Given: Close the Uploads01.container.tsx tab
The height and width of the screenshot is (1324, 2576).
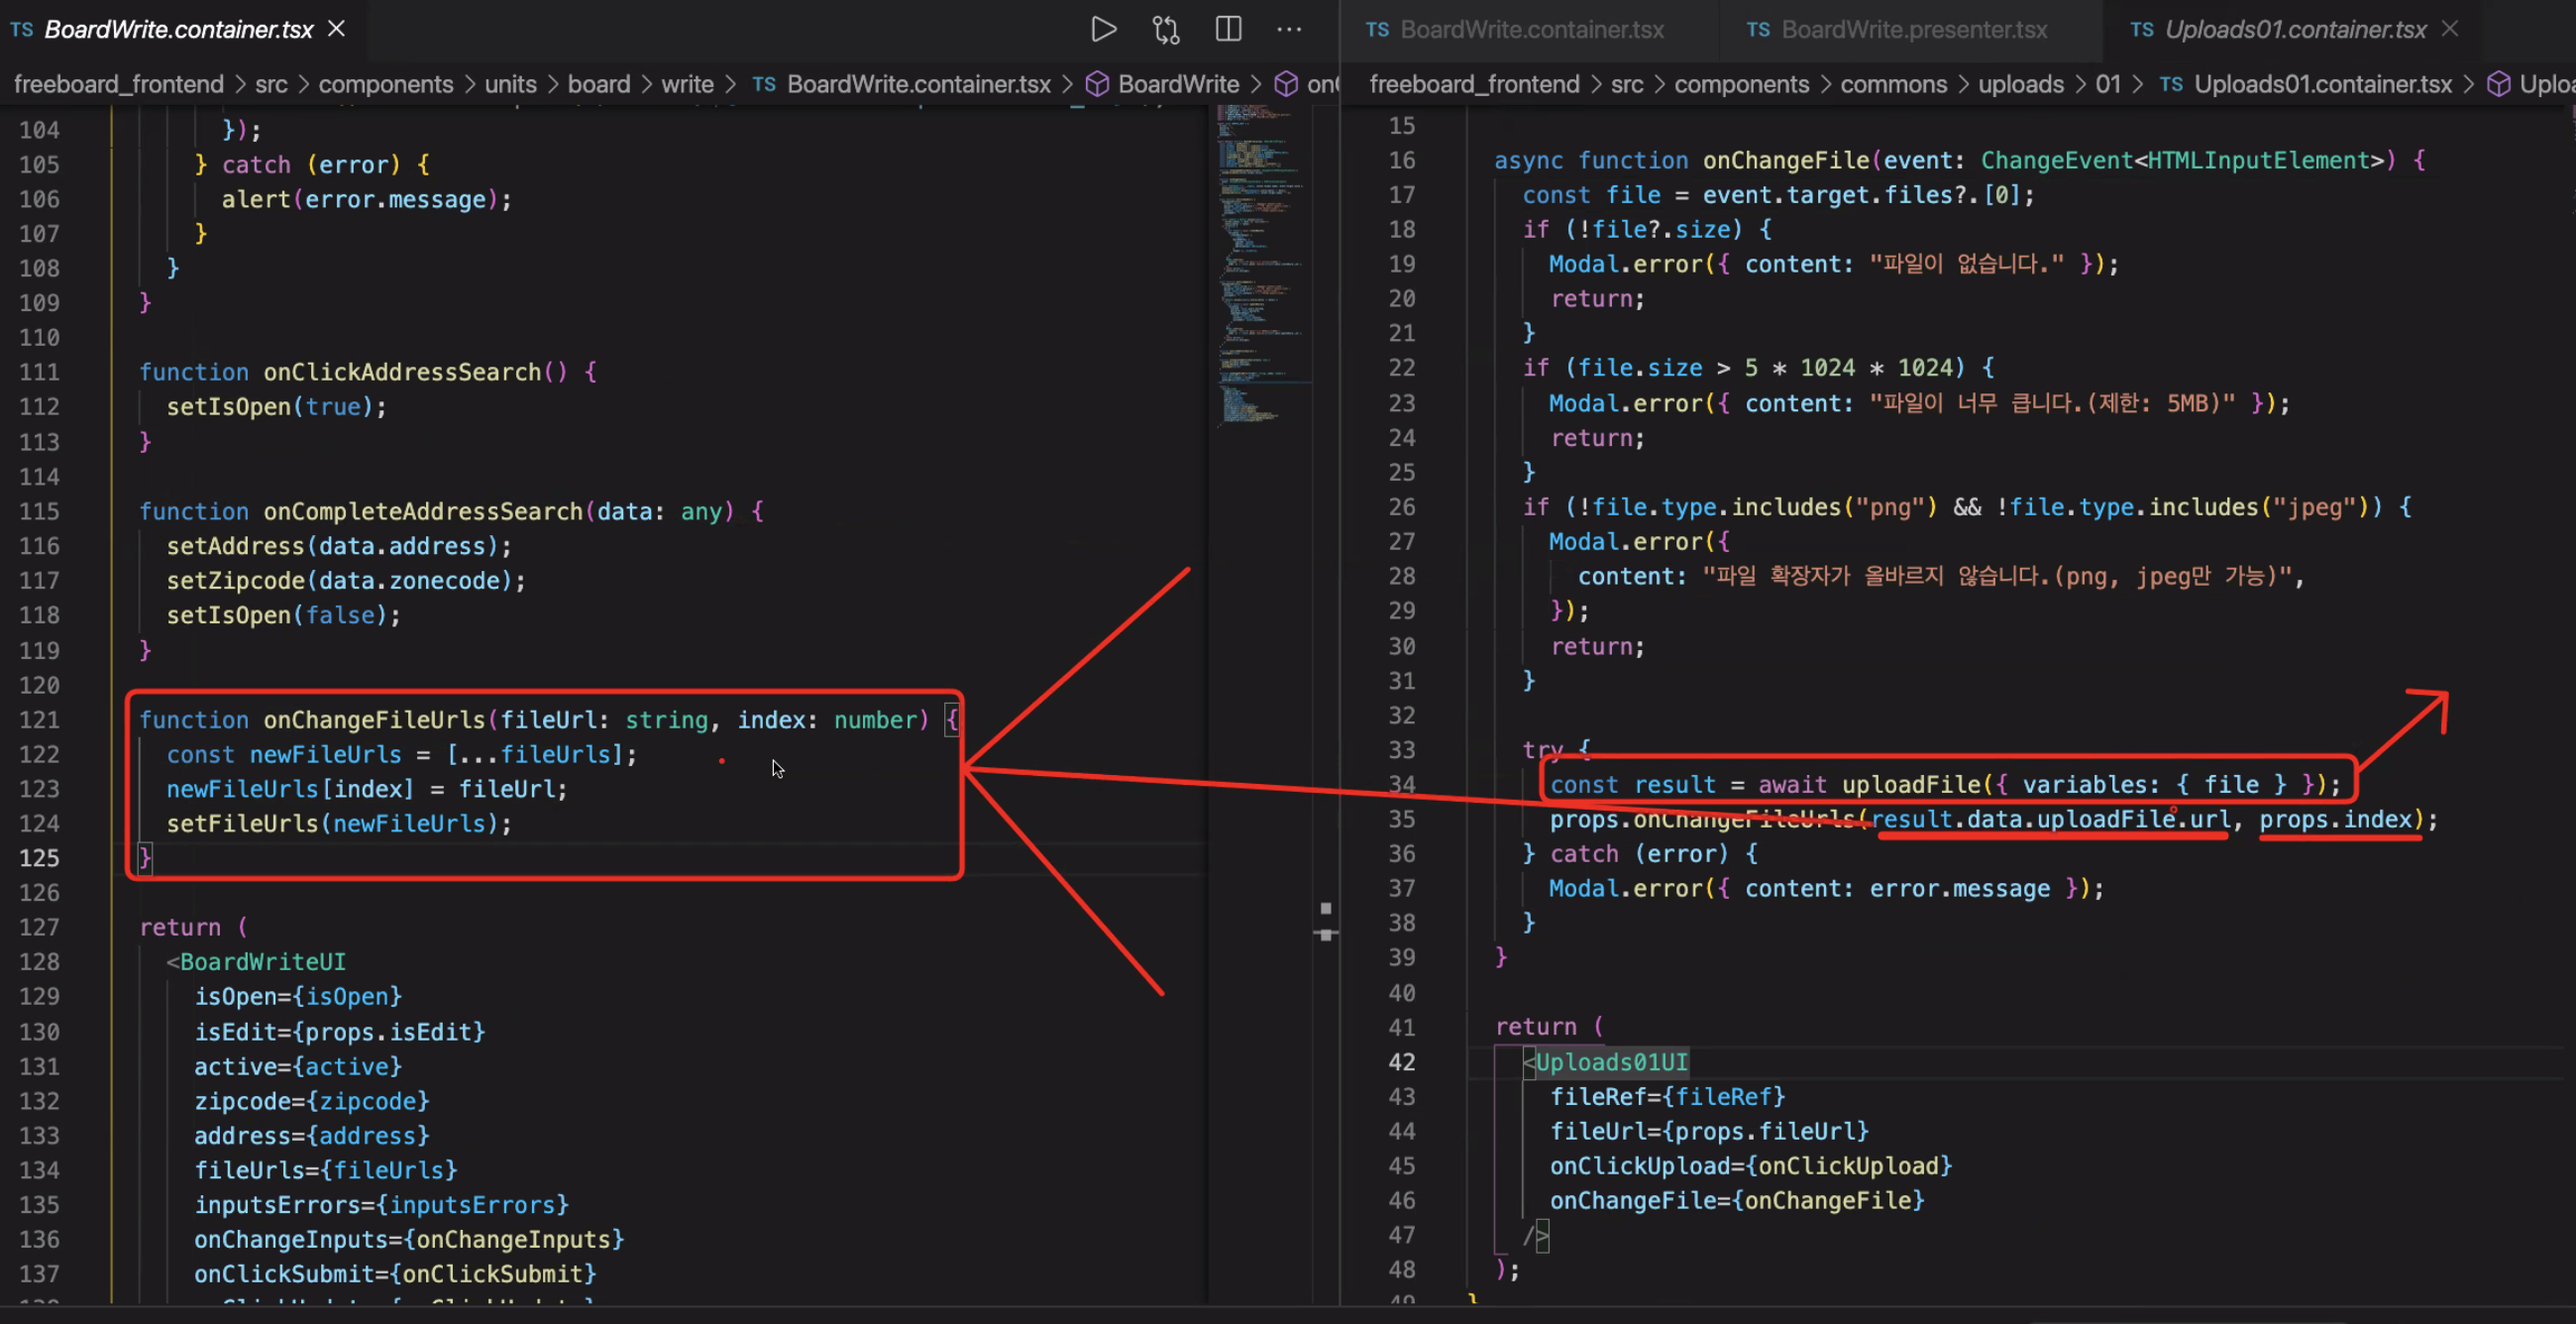Looking at the screenshot, I should pyautogui.click(x=2450, y=29).
